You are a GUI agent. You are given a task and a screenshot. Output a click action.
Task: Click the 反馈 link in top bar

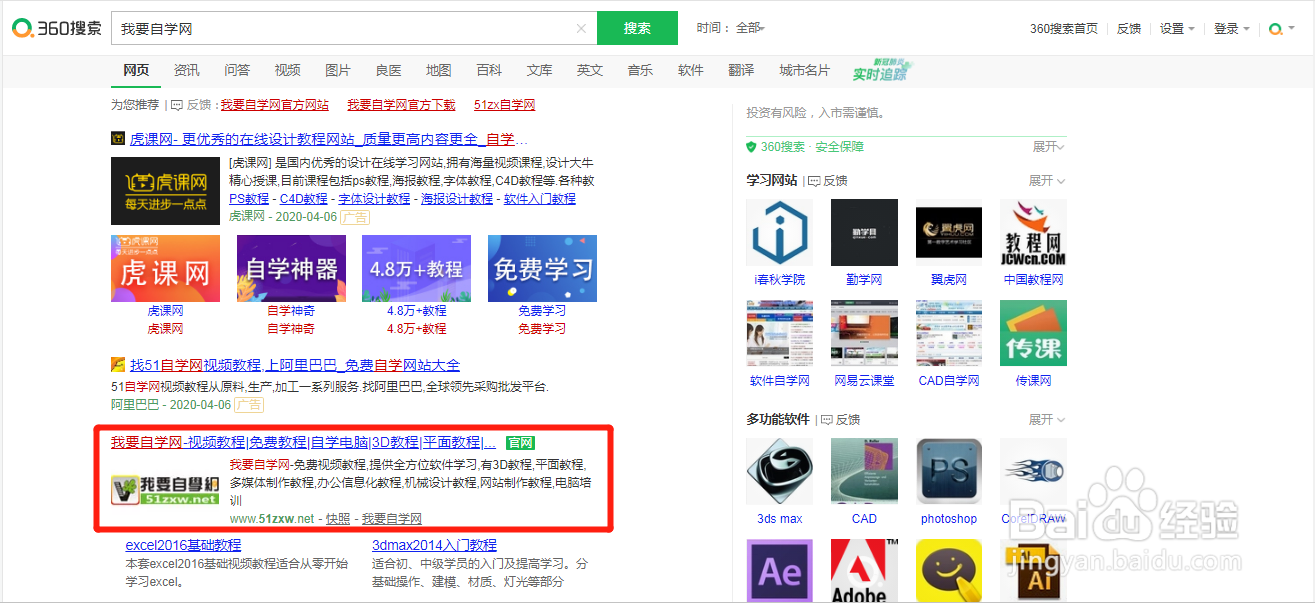(x=1129, y=29)
